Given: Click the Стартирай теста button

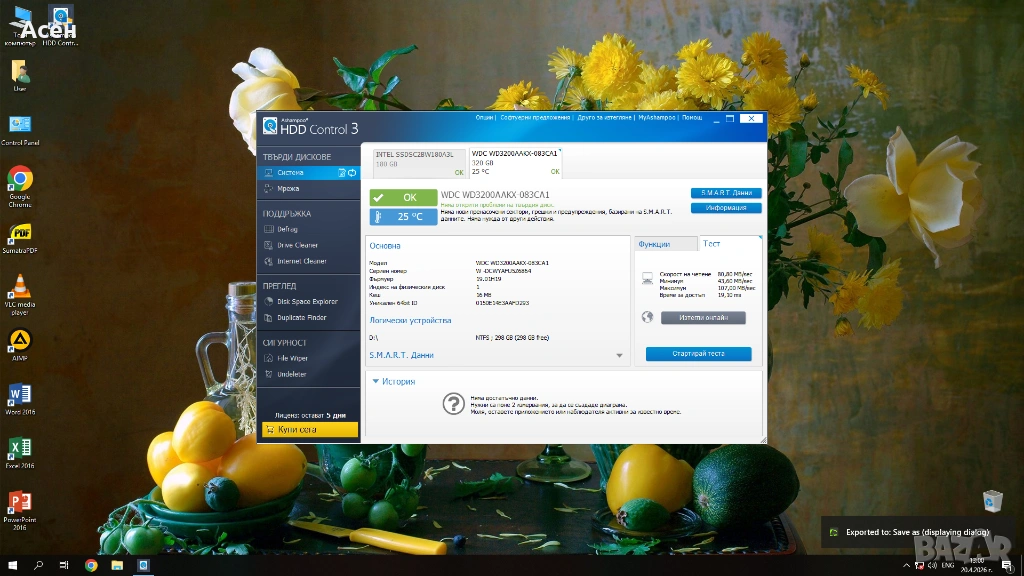Looking at the screenshot, I should (697, 354).
